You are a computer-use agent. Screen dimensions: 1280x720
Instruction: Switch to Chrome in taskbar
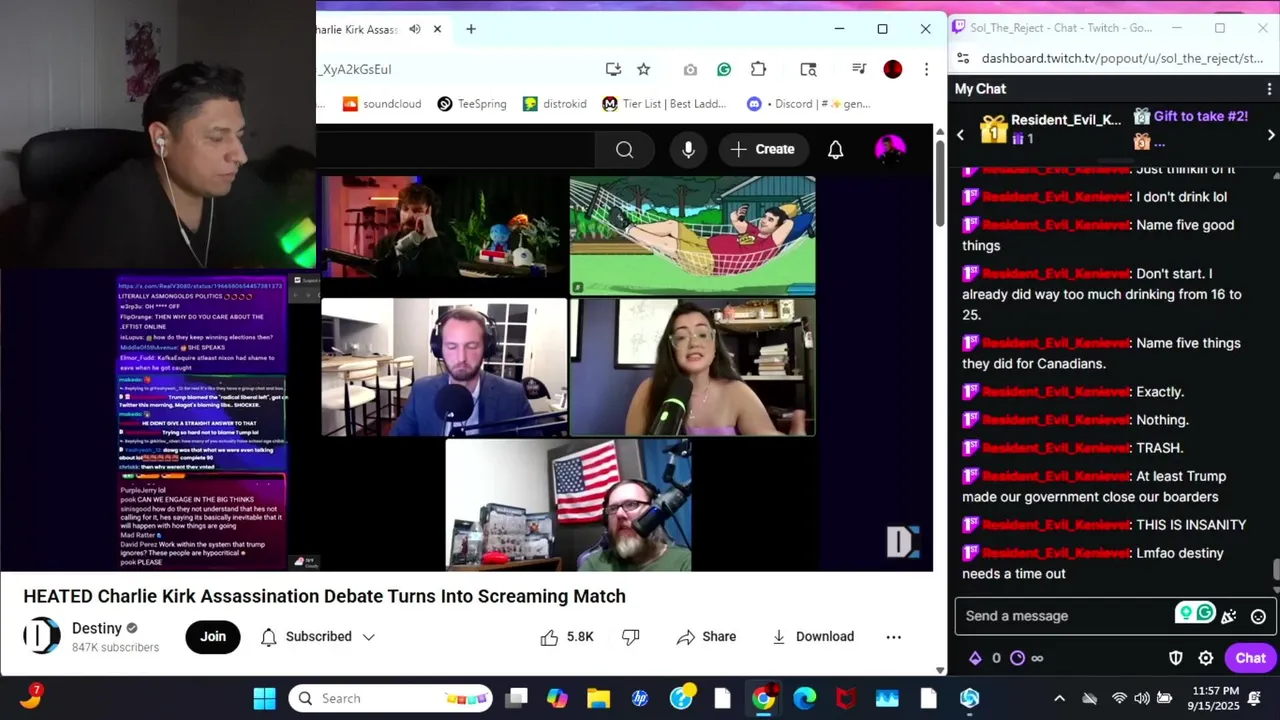point(763,698)
